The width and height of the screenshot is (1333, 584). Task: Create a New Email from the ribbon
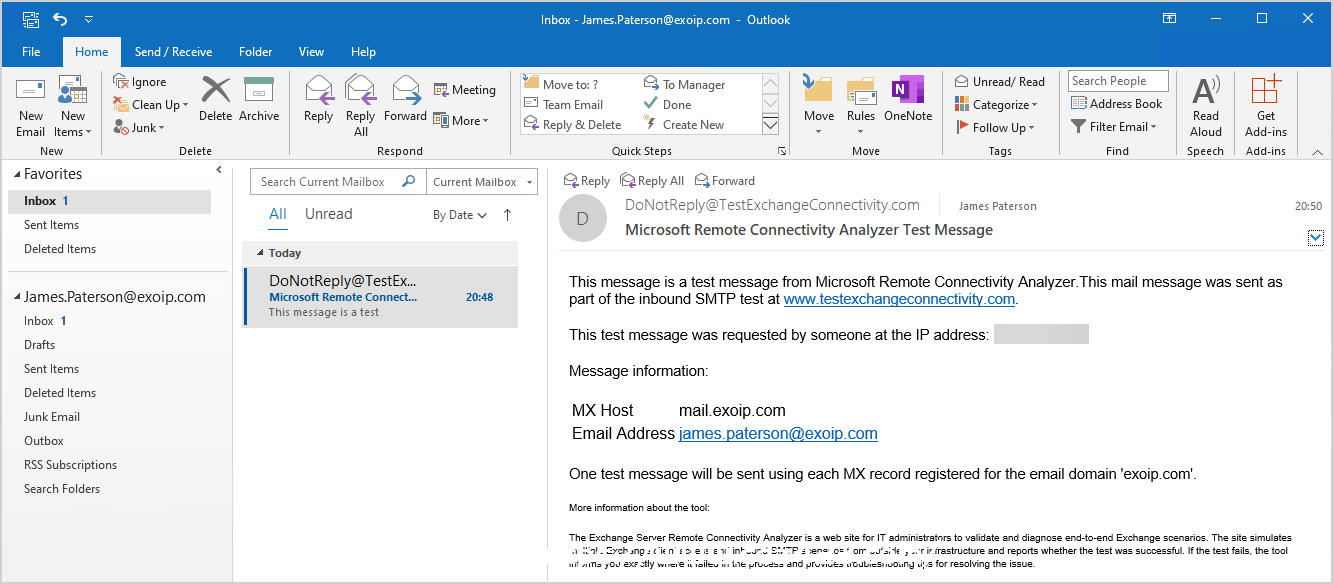click(31, 108)
